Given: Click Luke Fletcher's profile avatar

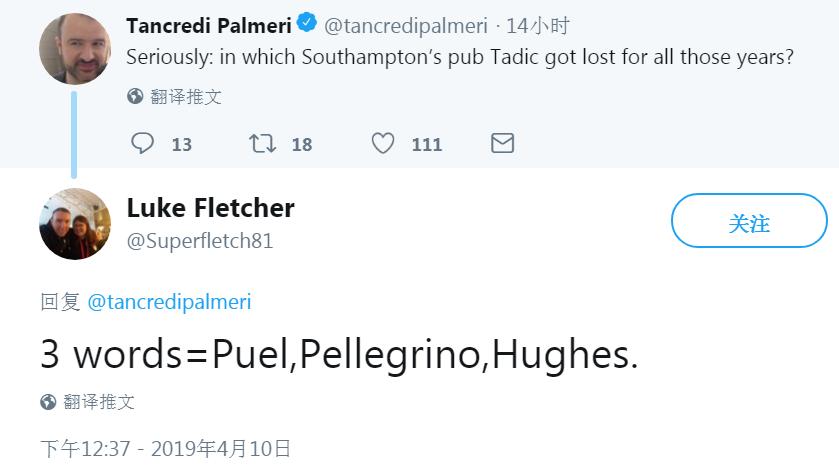Looking at the screenshot, I should [x=74, y=223].
